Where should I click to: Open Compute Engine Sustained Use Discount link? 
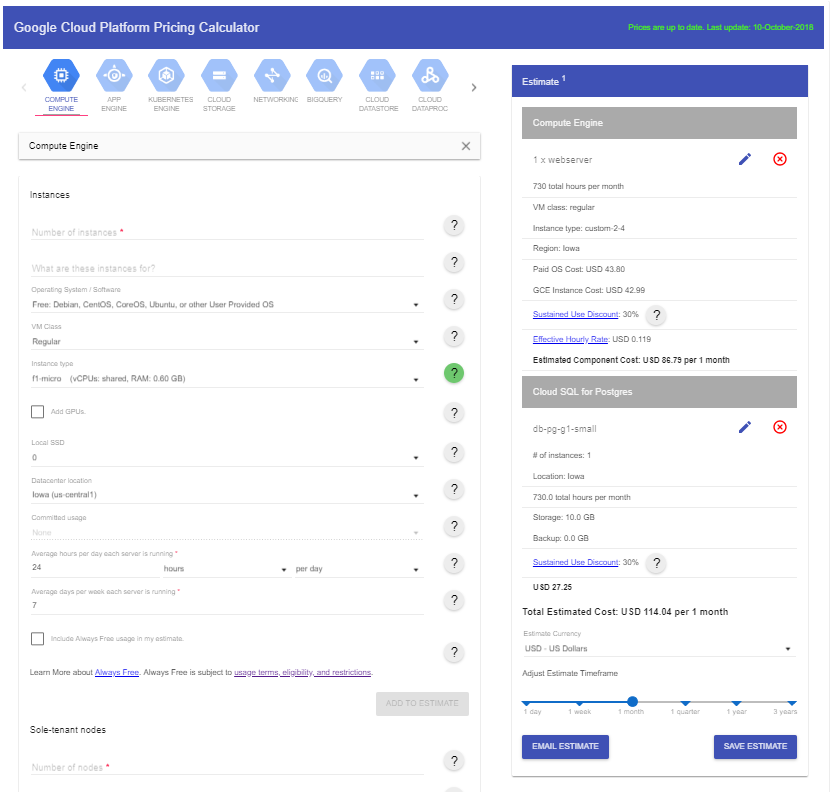click(576, 314)
